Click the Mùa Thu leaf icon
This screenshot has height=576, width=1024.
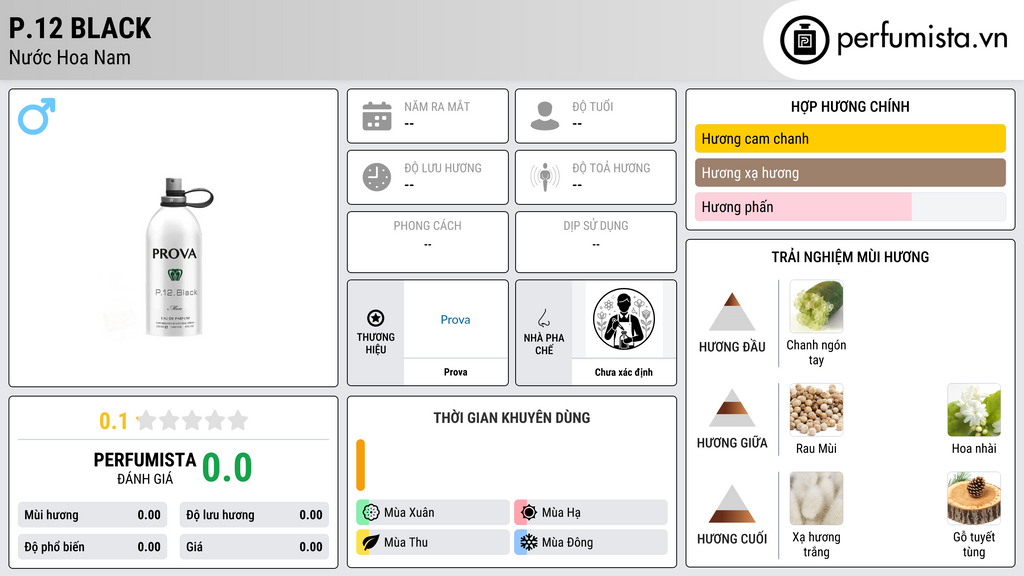tap(371, 542)
